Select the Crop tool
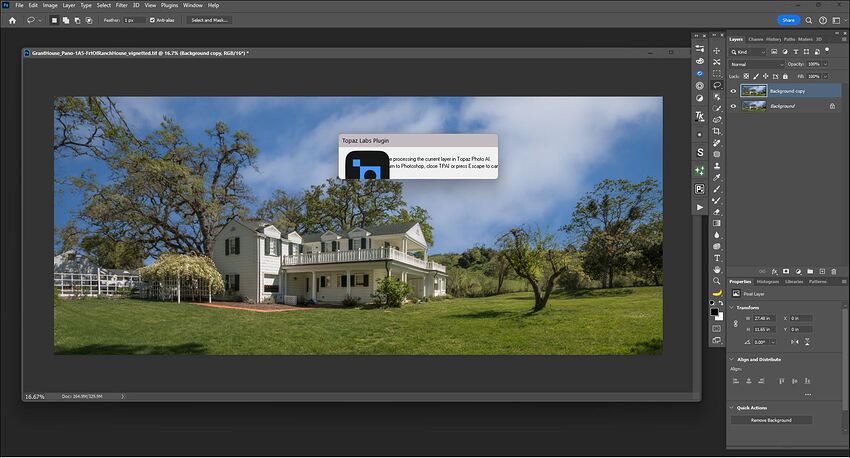 pyautogui.click(x=717, y=131)
